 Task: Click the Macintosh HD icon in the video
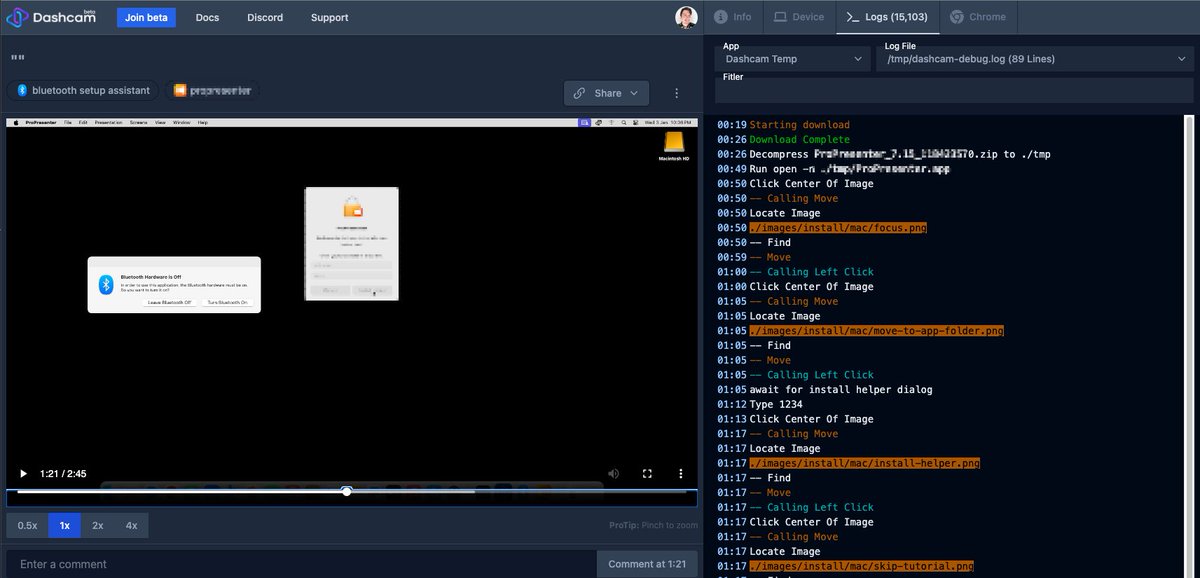674,146
